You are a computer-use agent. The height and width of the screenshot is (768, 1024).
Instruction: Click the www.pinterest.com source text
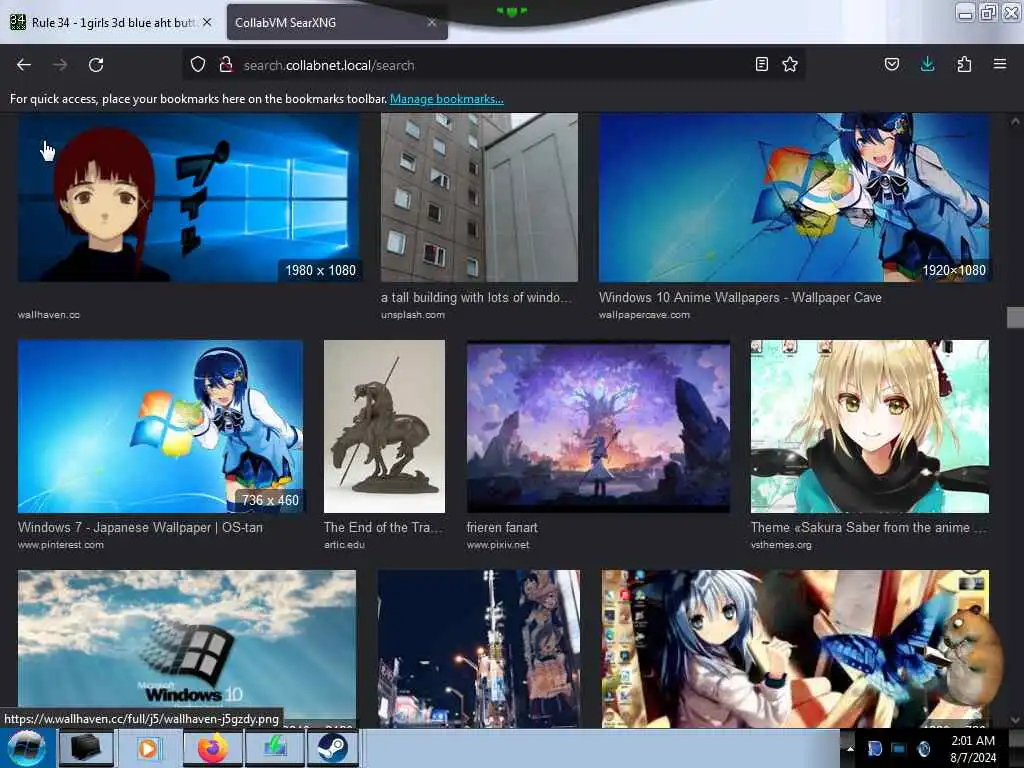pyautogui.click(x=61, y=545)
